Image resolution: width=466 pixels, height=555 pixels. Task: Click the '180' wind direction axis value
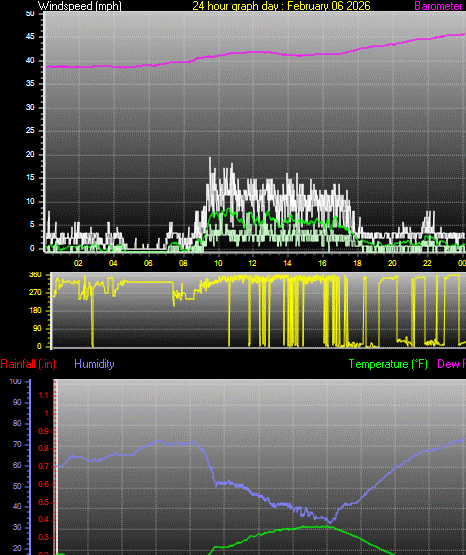35,310
